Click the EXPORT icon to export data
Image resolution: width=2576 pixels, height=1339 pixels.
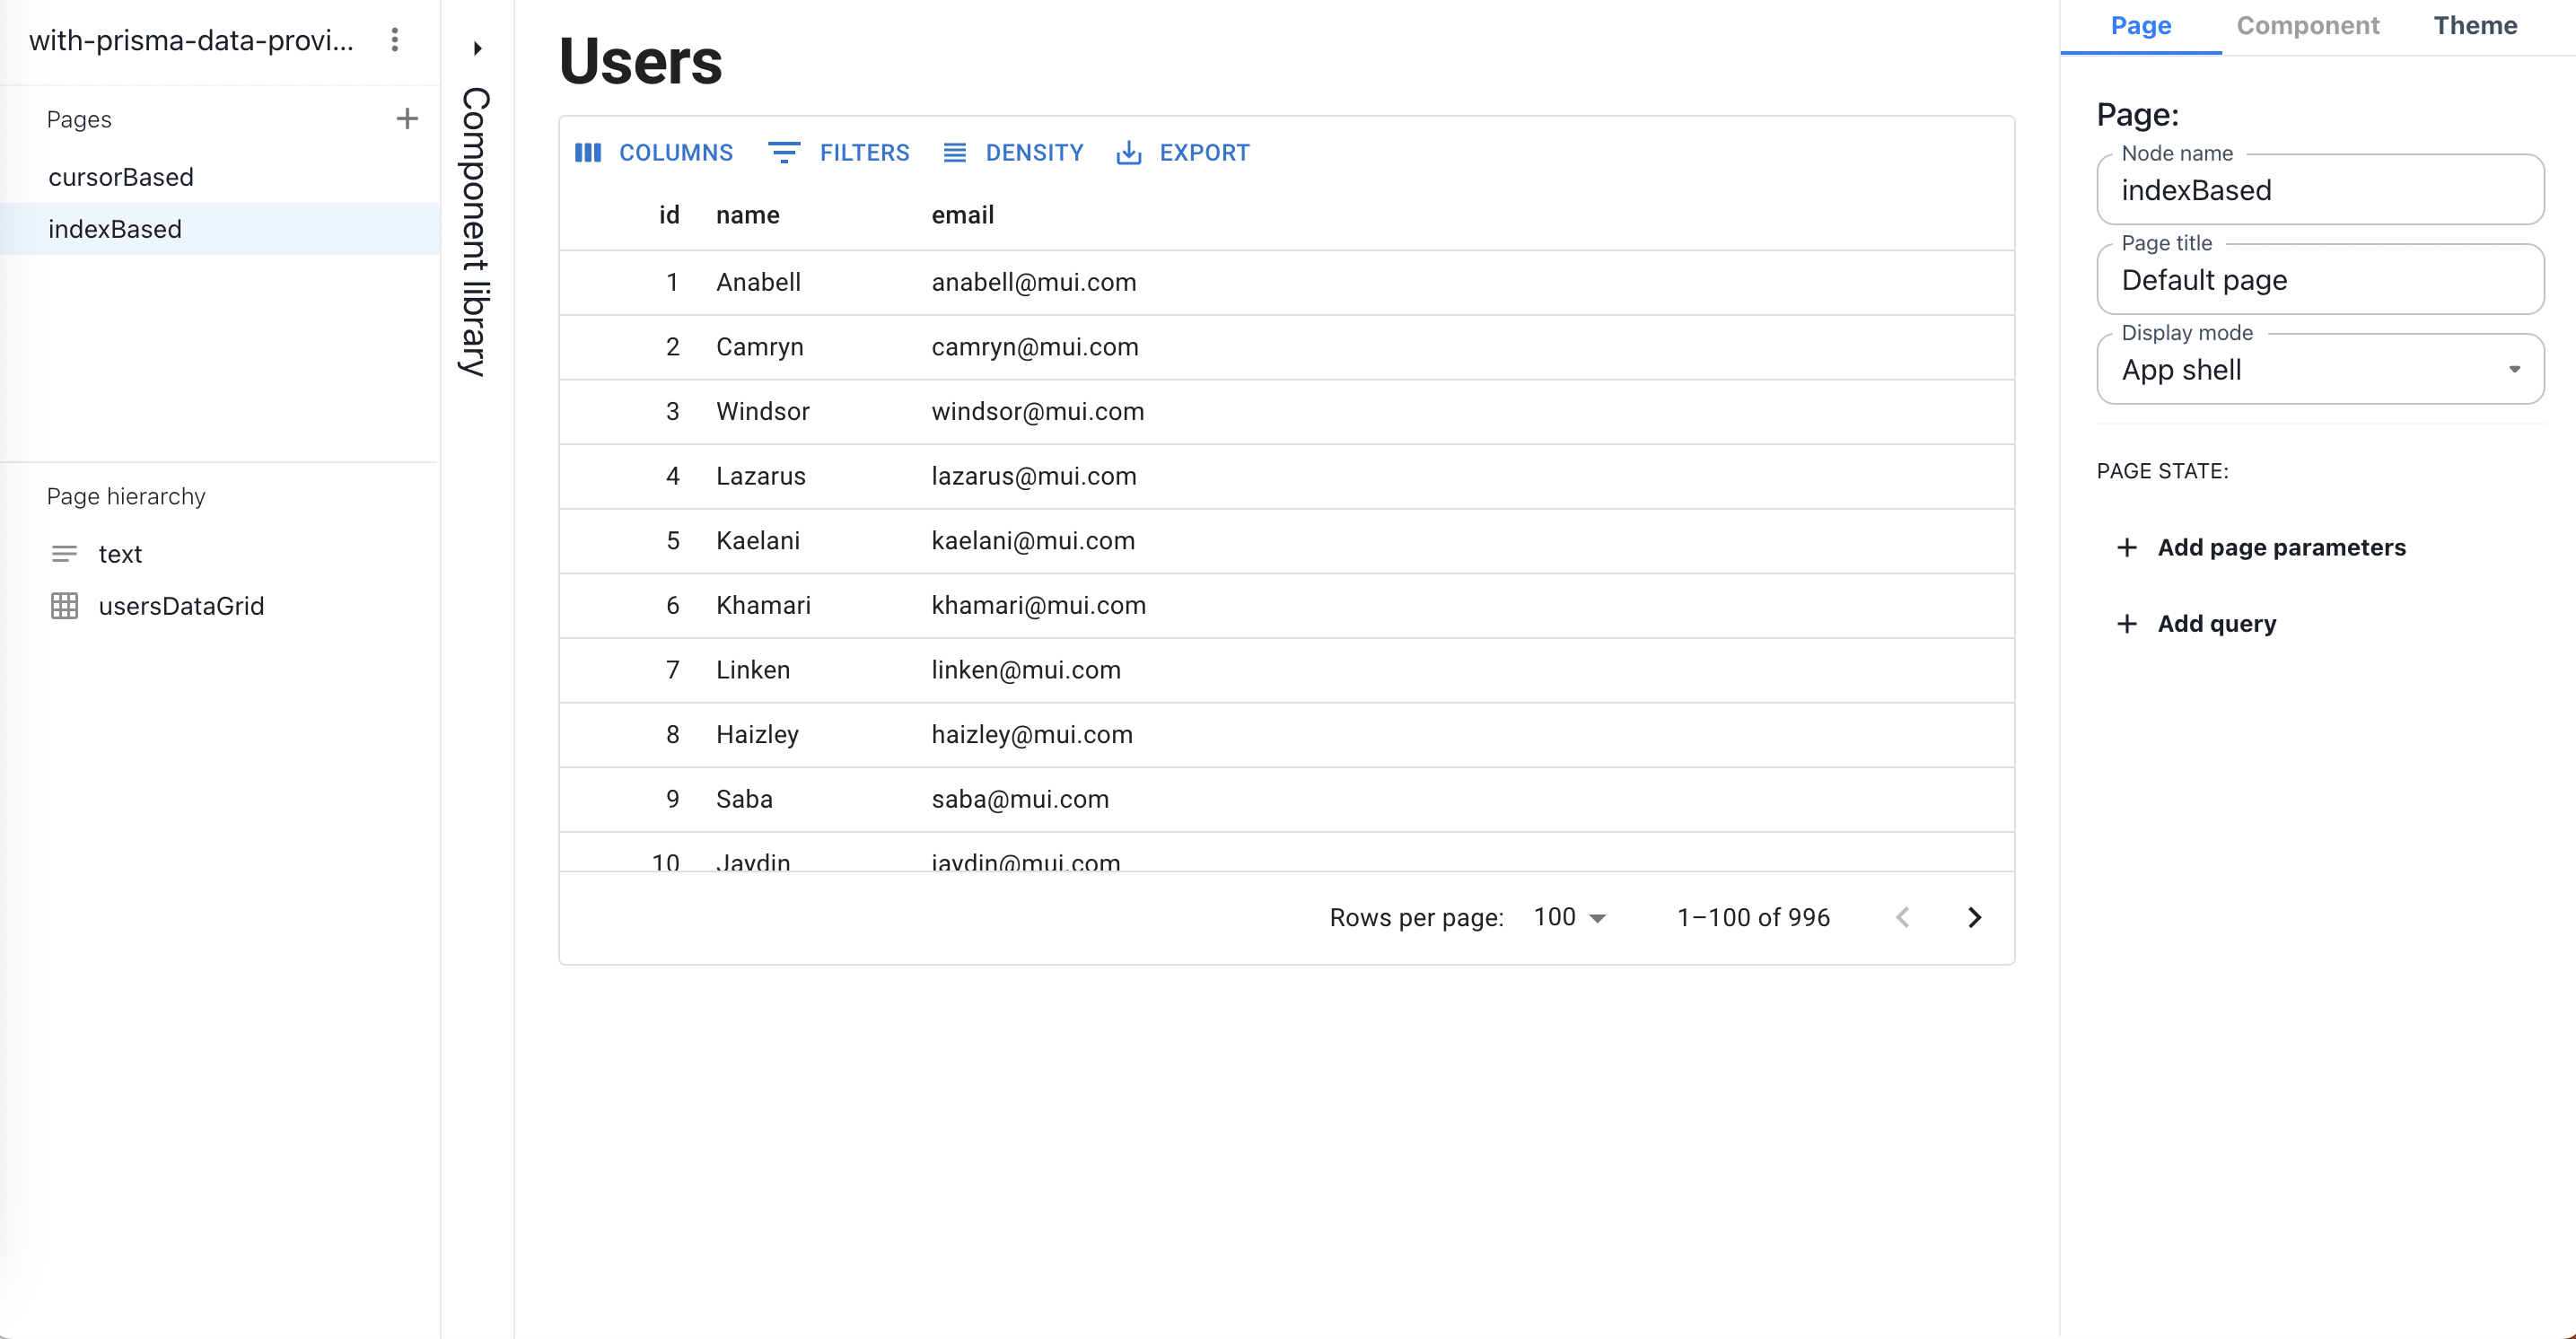(1128, 152)
